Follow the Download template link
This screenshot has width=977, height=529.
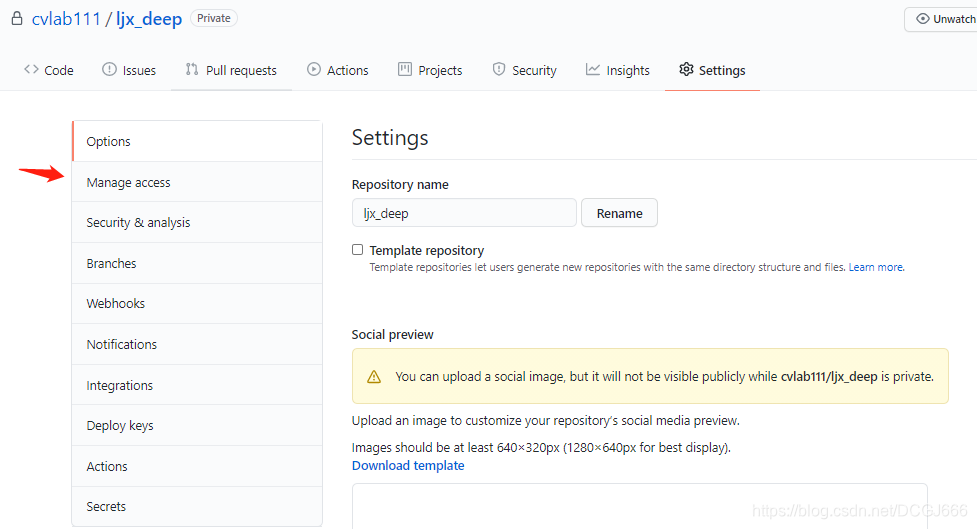coord(408,466)
